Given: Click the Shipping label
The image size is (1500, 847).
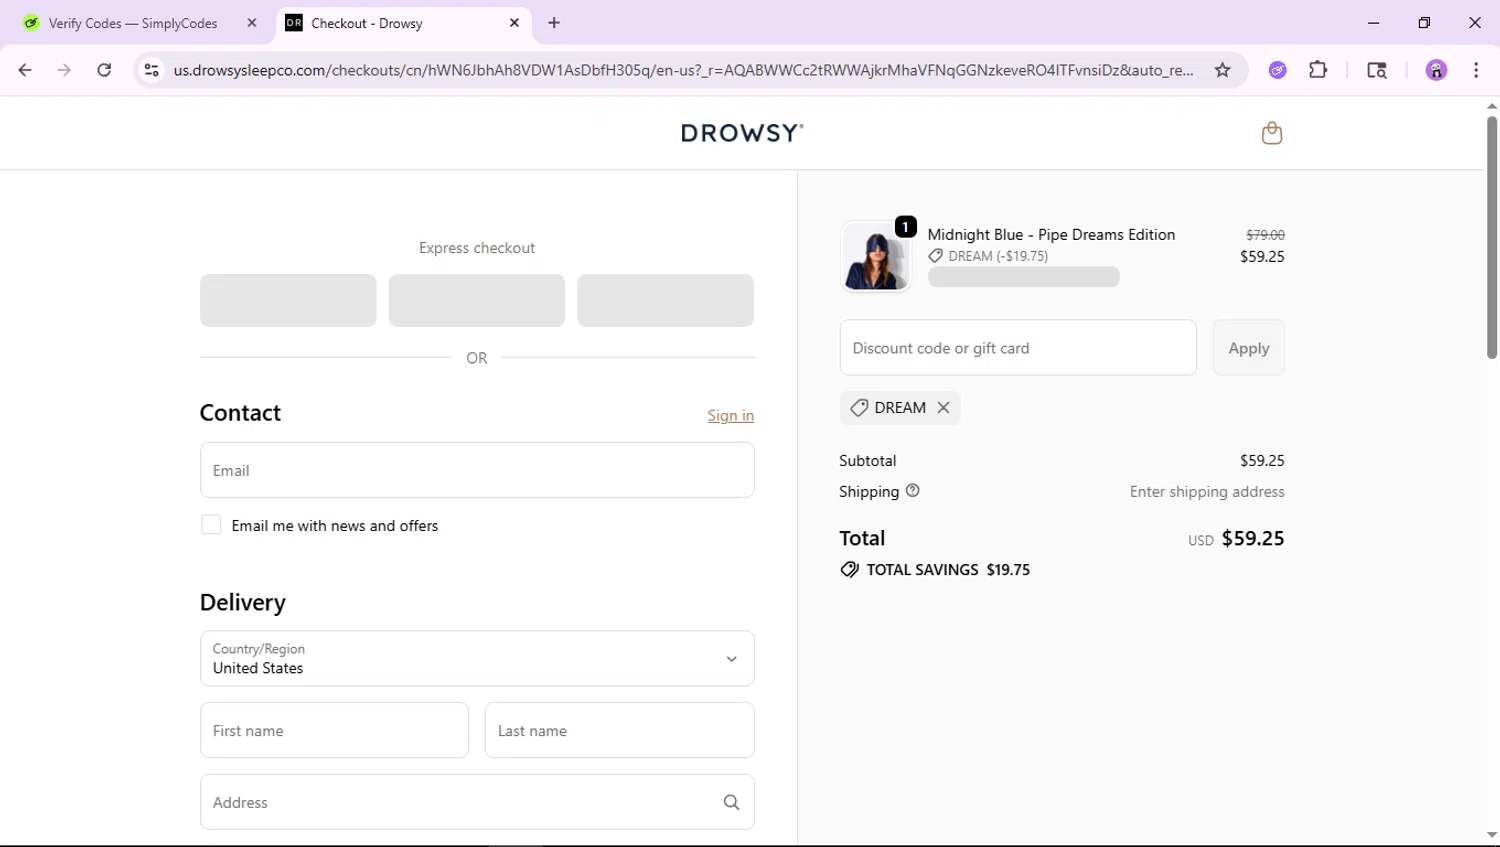Looking at the screenshot, I should 869,491.
